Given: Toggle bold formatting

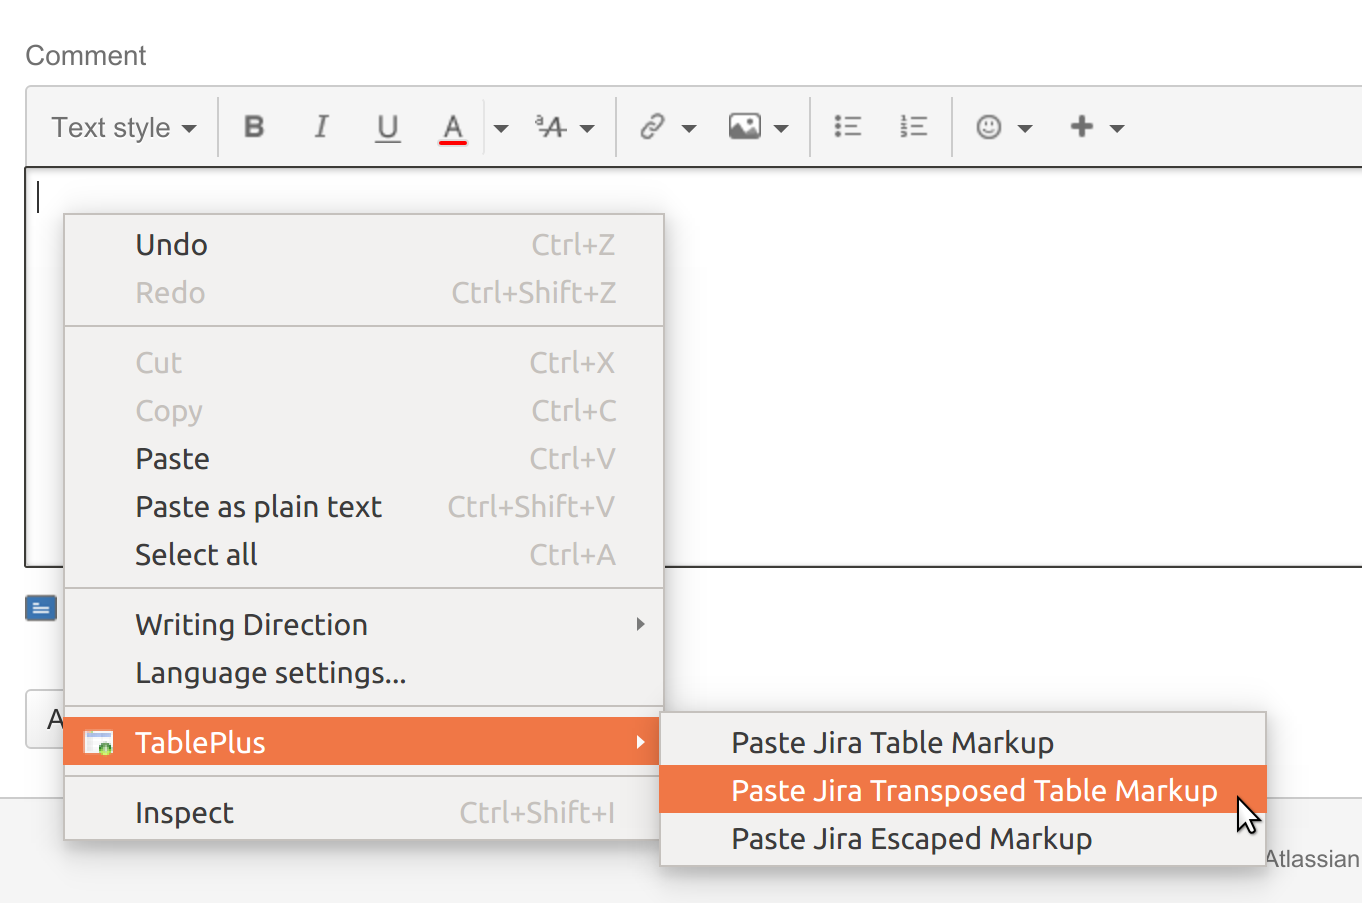Looking at the screenshot, I should (x=254, y=127).
